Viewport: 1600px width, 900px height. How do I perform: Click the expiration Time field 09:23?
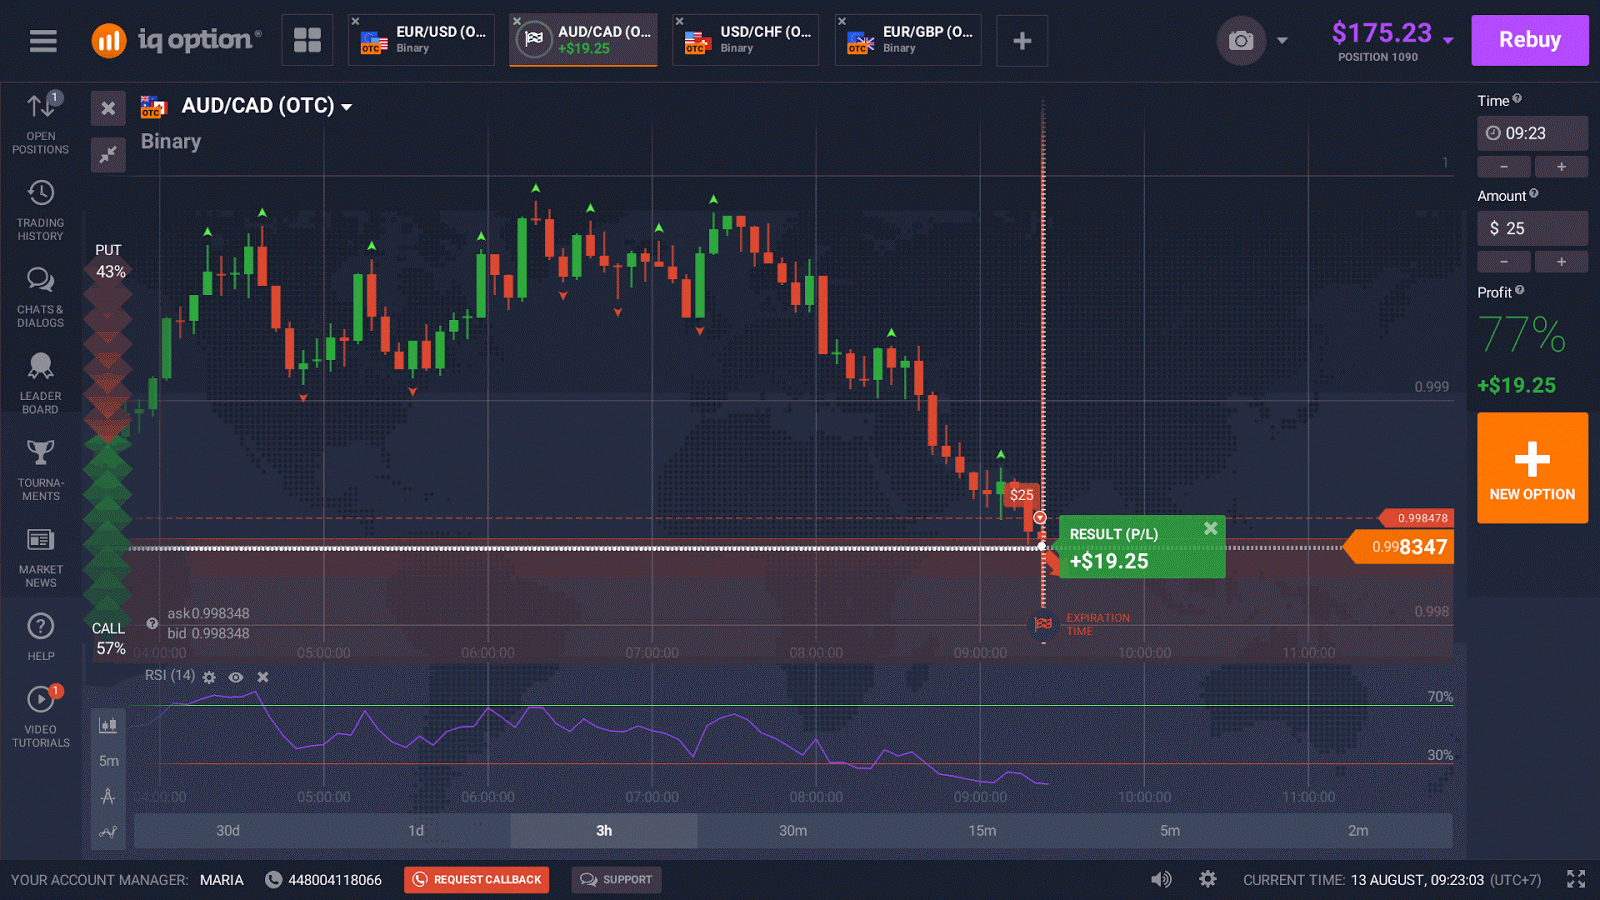click(x=1532, y=133)
